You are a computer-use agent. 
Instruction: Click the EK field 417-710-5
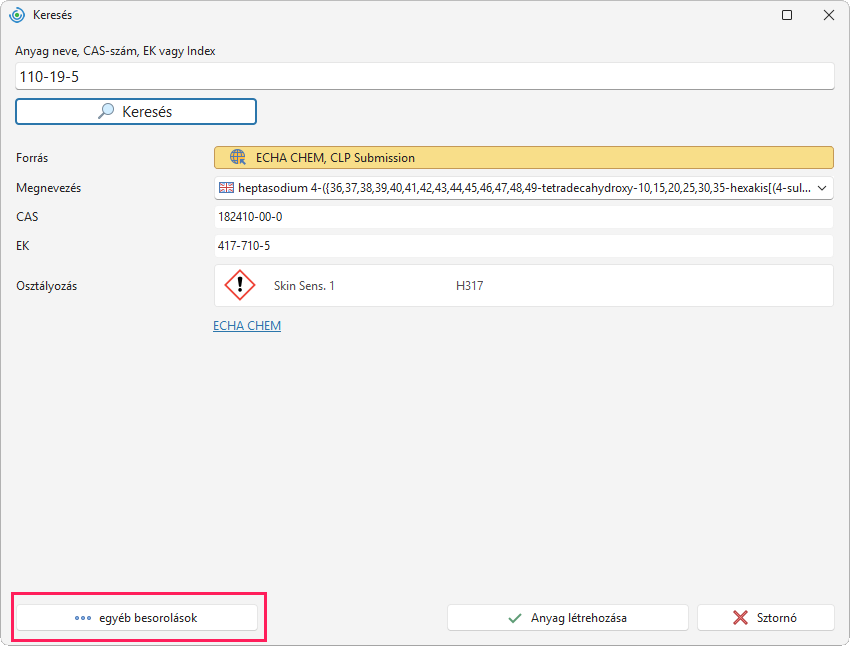(524, 246)
